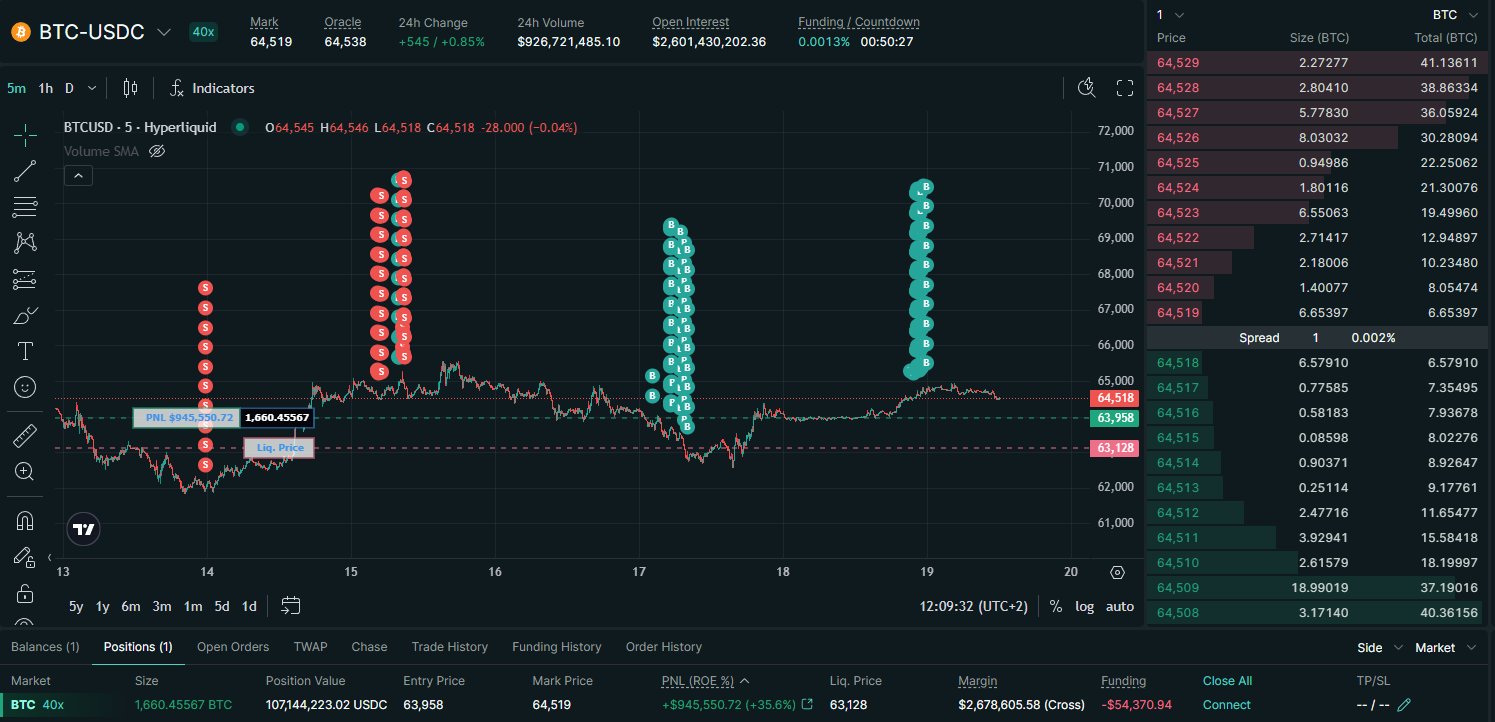
Task: Click the 64,519 ask price row
Action: [x=1317, y=313]
